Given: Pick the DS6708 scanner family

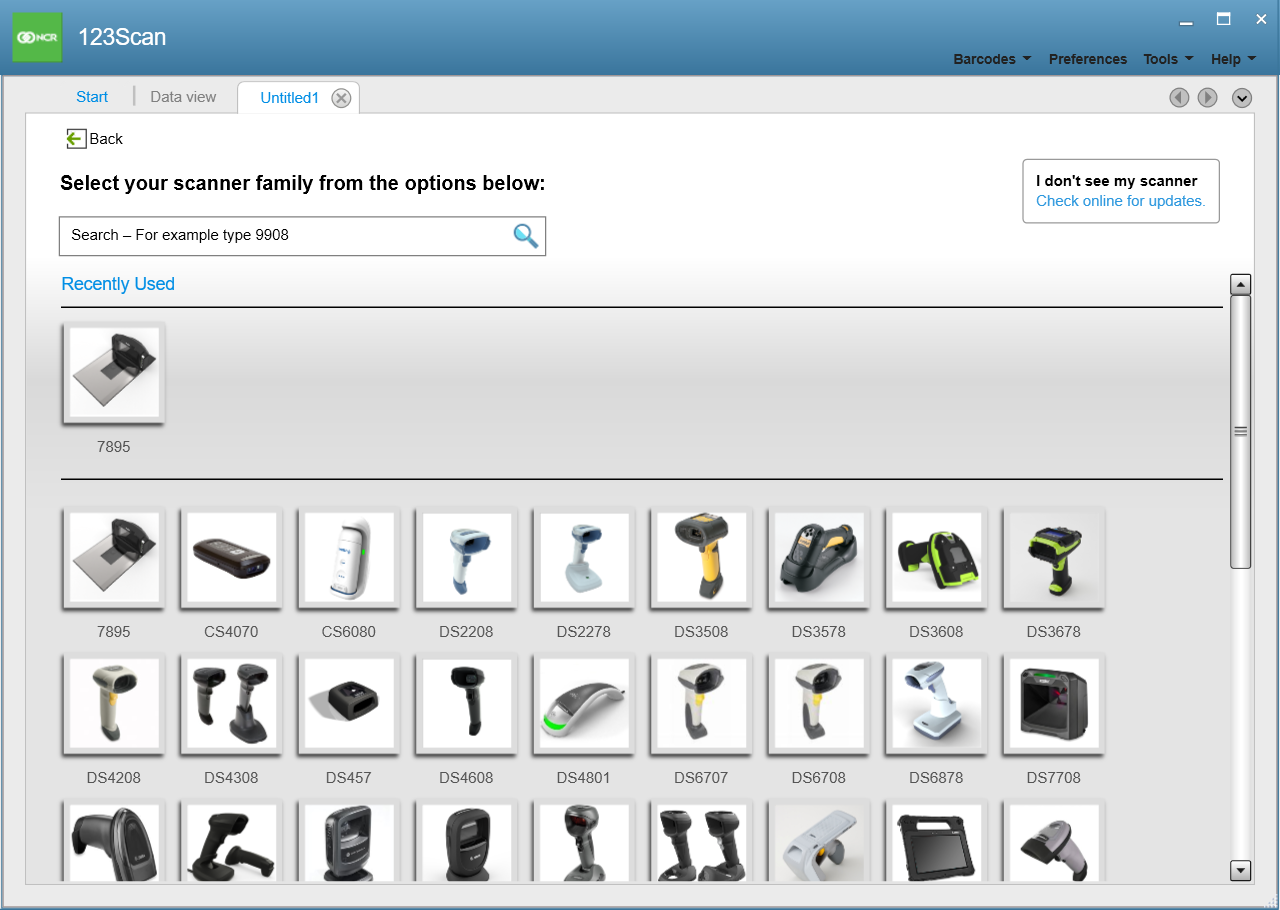Looking at the screenshot, I should (x=819, y=704).
